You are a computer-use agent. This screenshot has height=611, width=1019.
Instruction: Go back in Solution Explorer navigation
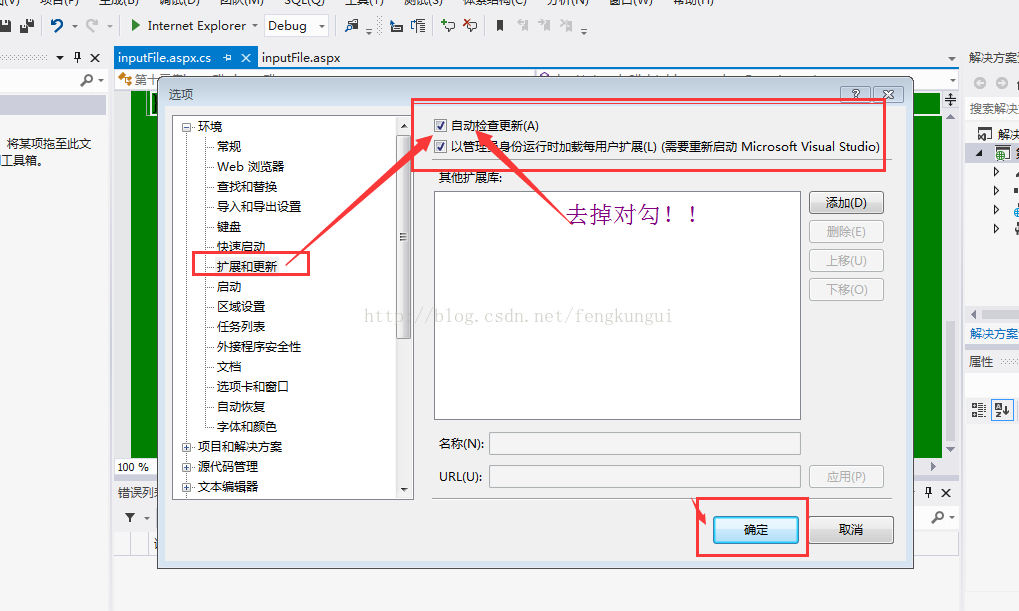pyautogui.click(x=980, y=83)
